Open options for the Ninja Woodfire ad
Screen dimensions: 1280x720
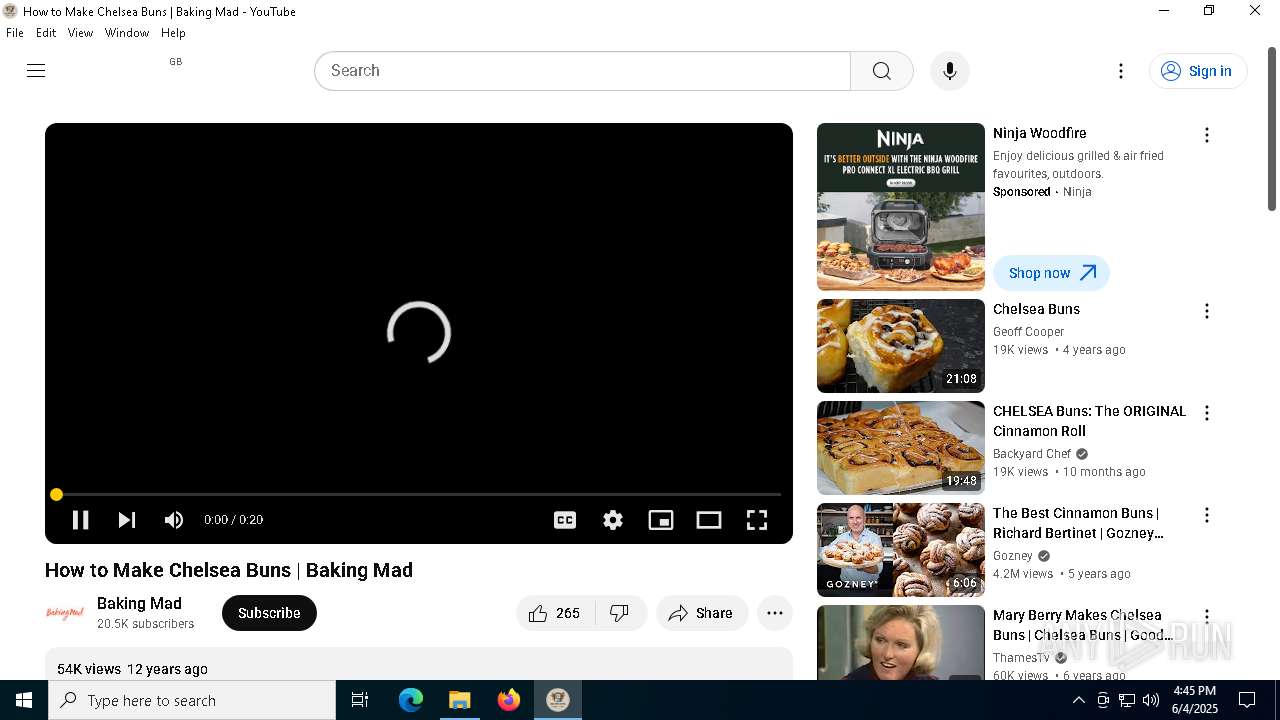pyautogui.click(x=1207, y=135)
